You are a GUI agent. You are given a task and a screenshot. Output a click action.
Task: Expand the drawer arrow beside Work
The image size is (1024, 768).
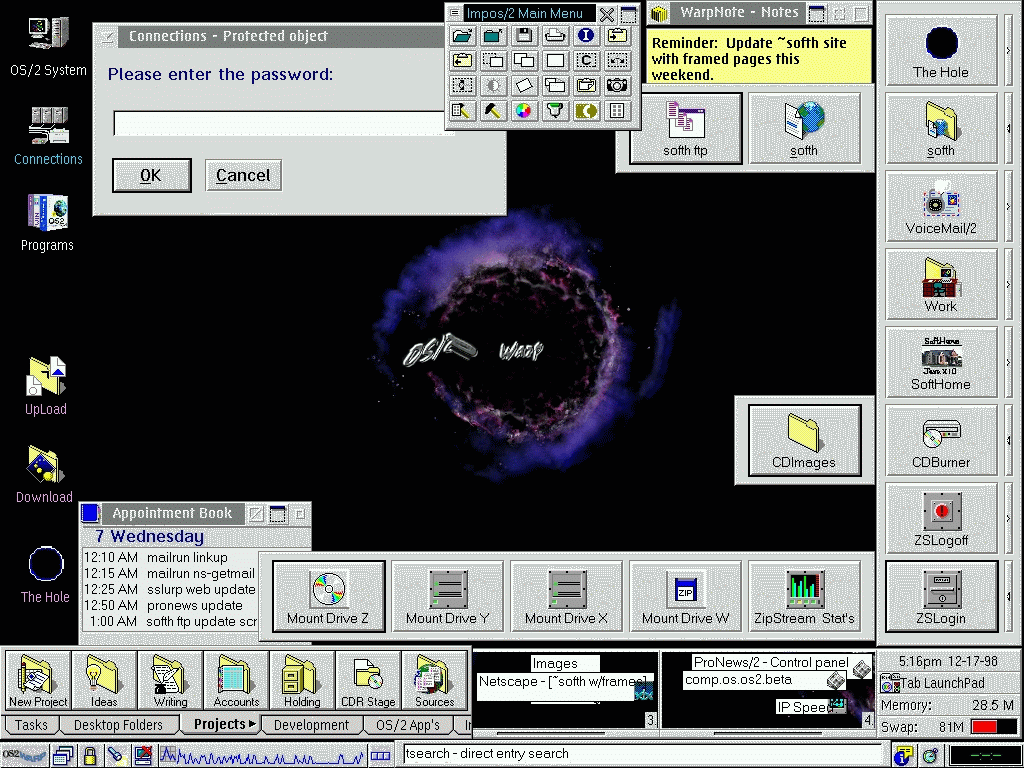[x=1008, y=285]
